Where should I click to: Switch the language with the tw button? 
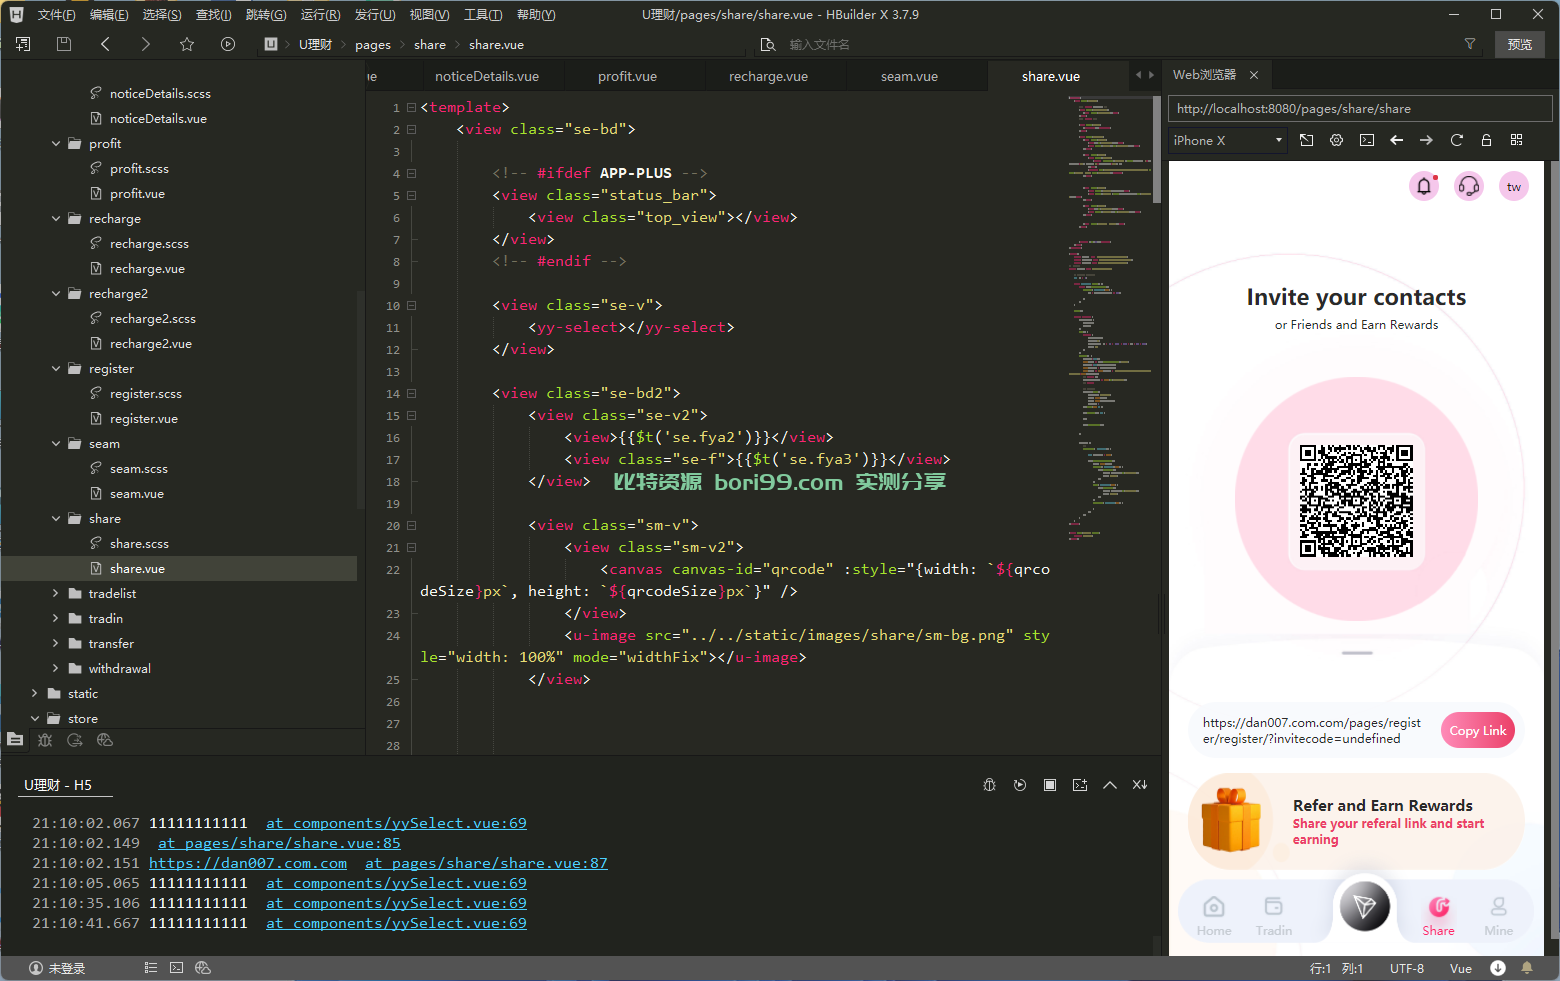[x=1514, y=186]
